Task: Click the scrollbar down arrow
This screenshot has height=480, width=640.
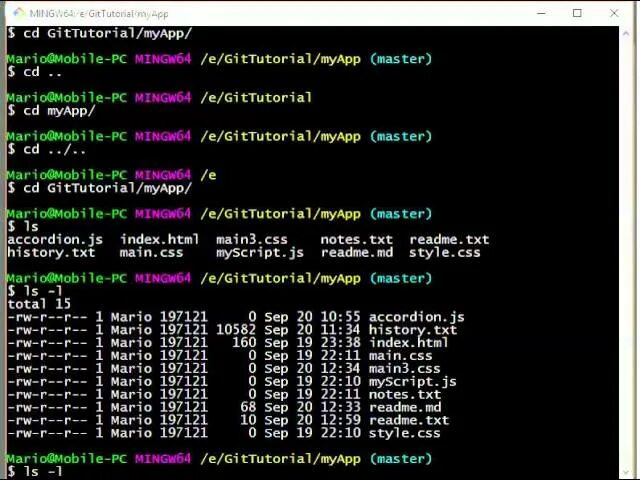Action: click(626, 473)
